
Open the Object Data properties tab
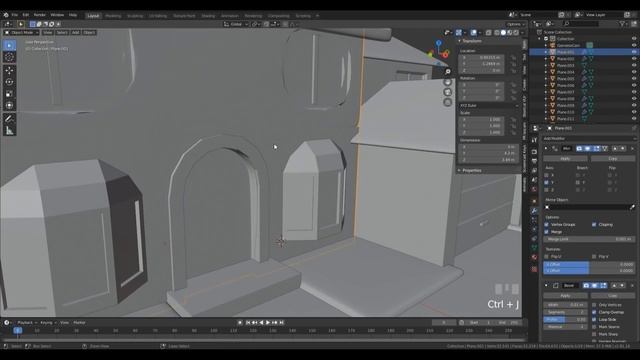click(534, 247)
